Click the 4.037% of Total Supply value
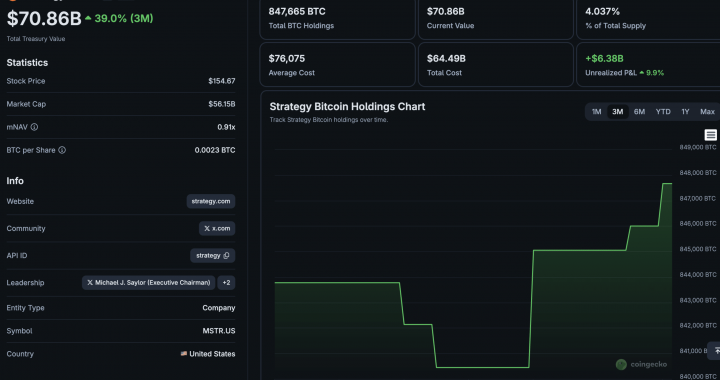720x380 pixels. coord(602,11)
